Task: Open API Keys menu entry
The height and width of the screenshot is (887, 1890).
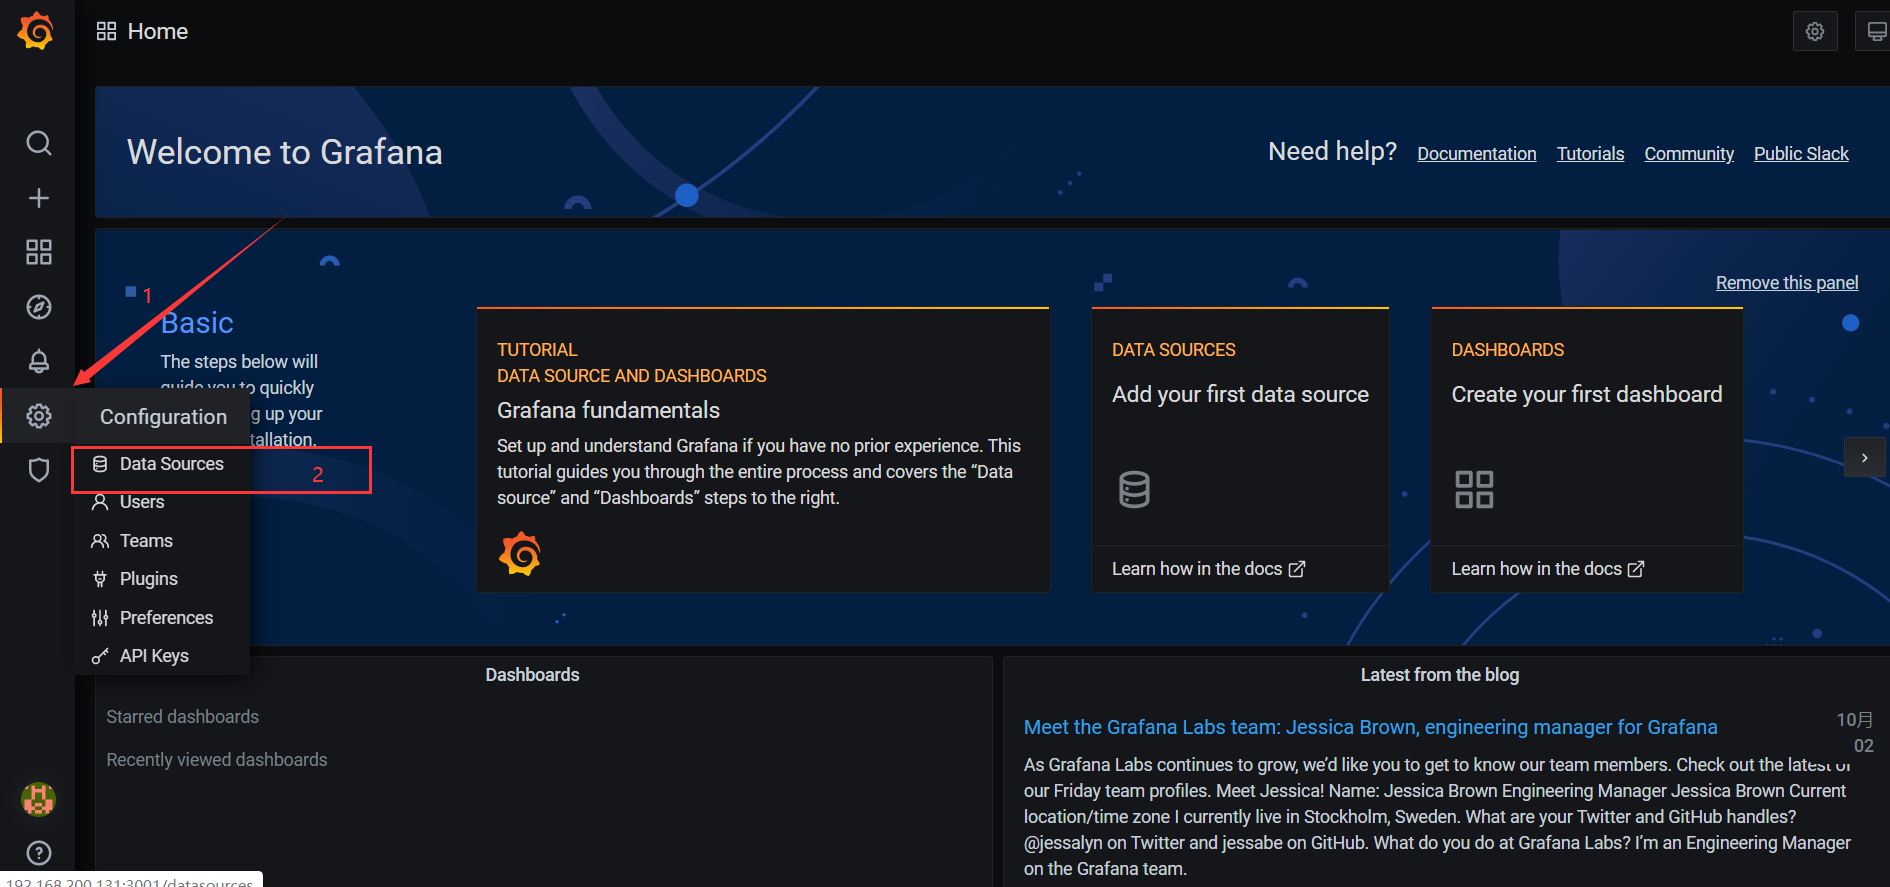Action: click(154, 656)
